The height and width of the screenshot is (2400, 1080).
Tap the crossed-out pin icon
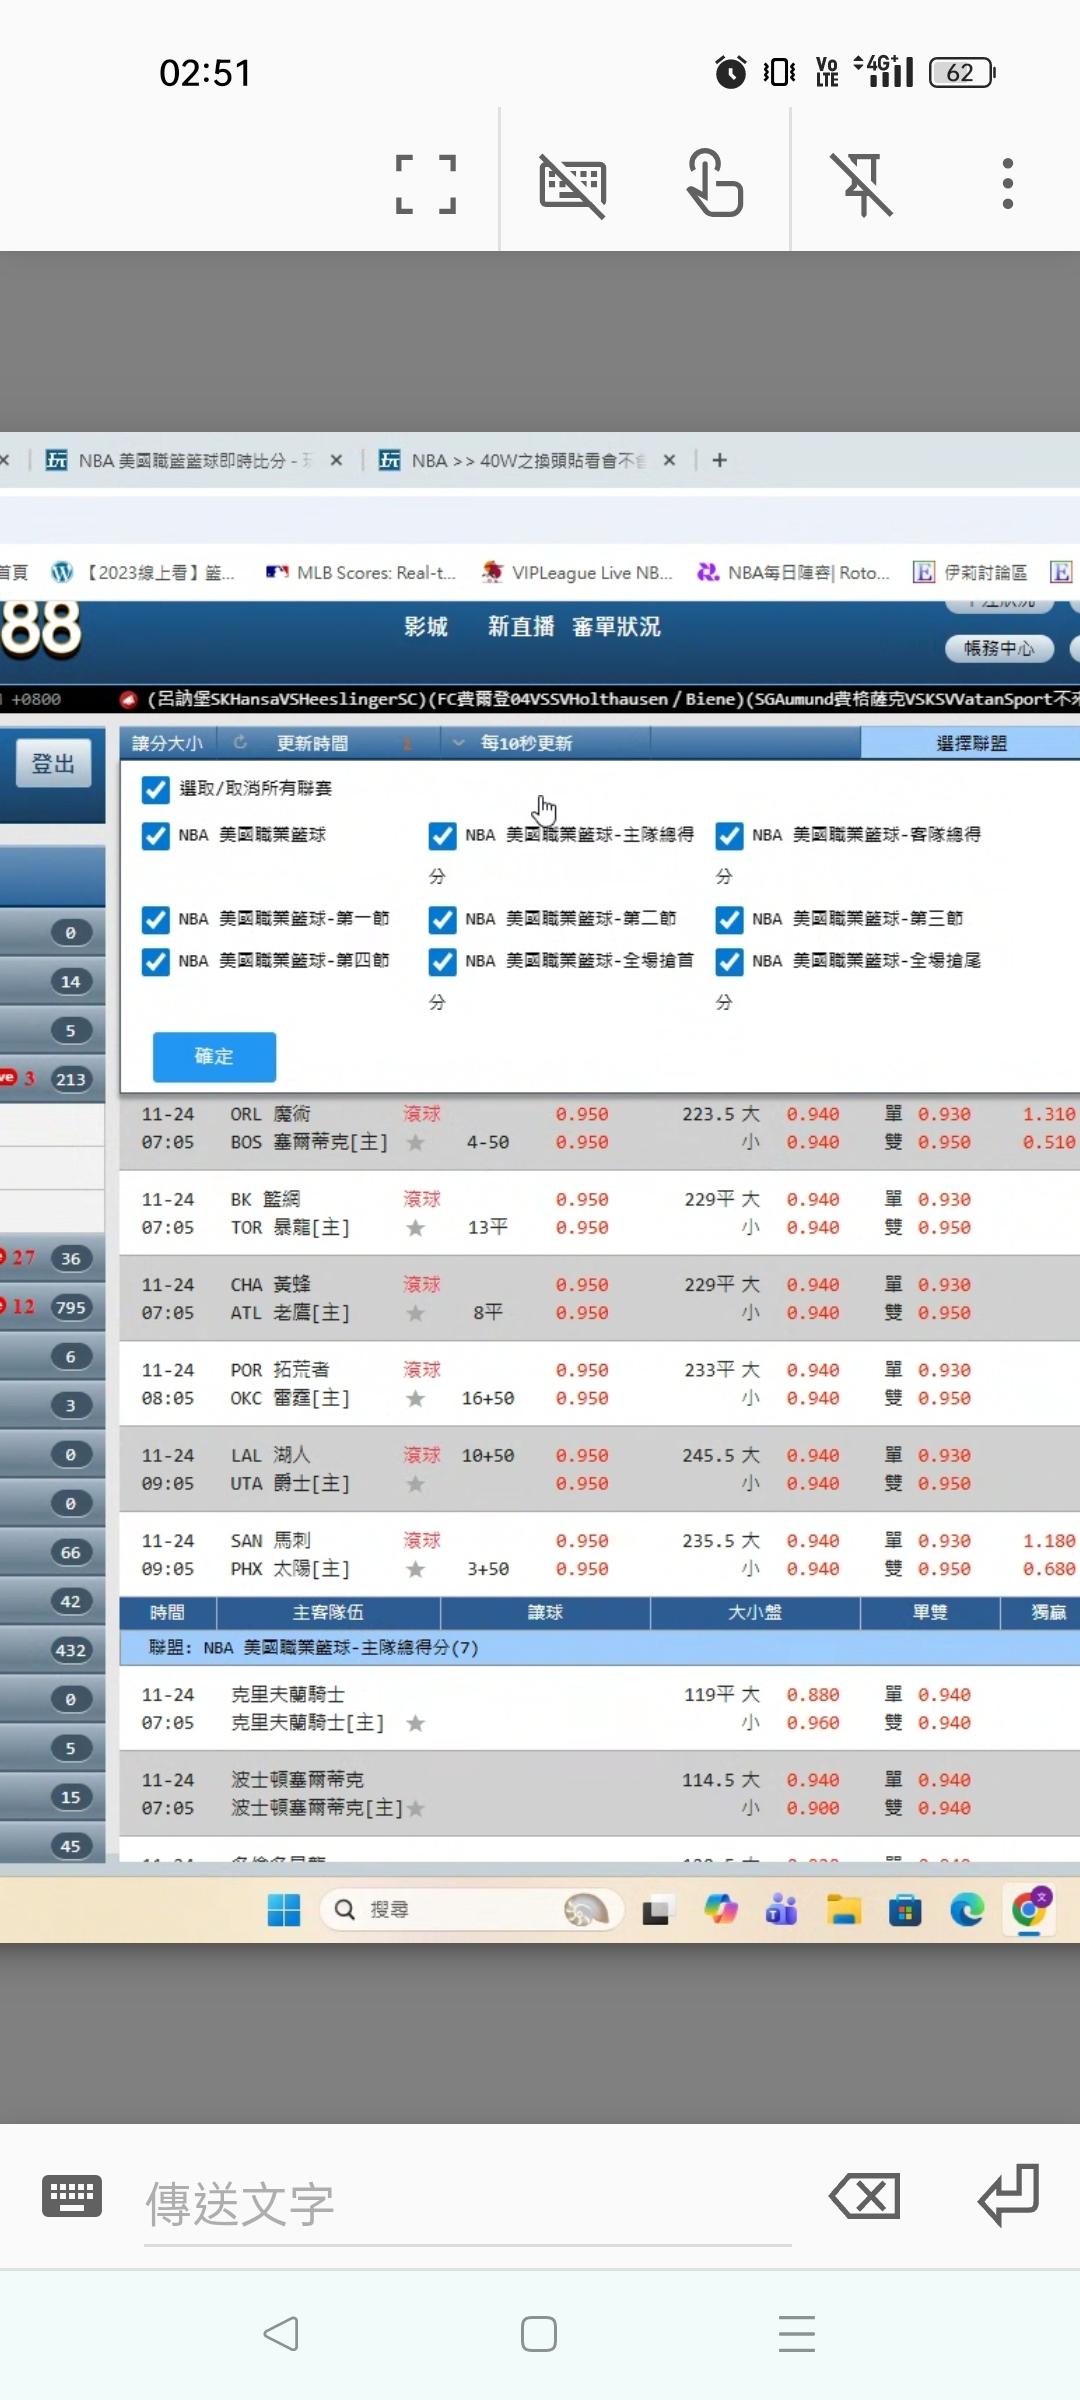click(862, 185)
